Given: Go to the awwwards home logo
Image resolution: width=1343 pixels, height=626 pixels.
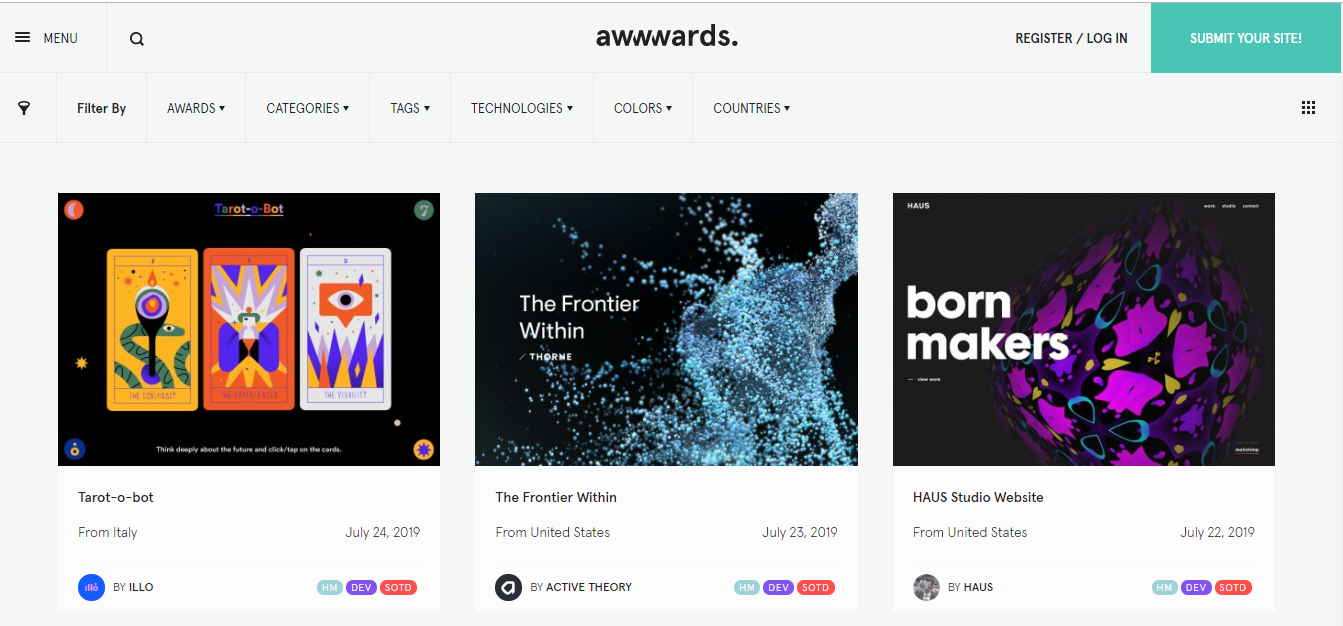Looking at the screenshot, I should coord(667,37).
